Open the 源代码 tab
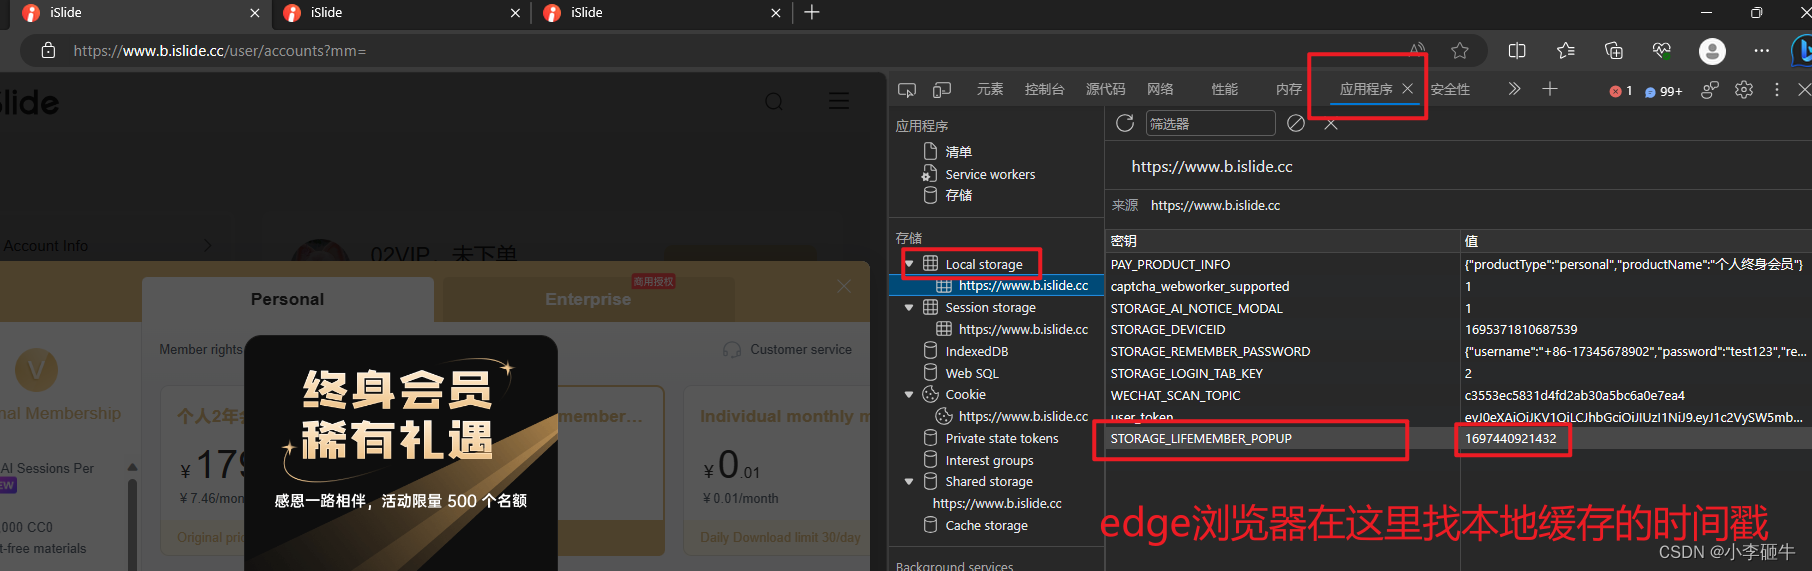This screenshot has width=1812, height=571. (1106, 90)
